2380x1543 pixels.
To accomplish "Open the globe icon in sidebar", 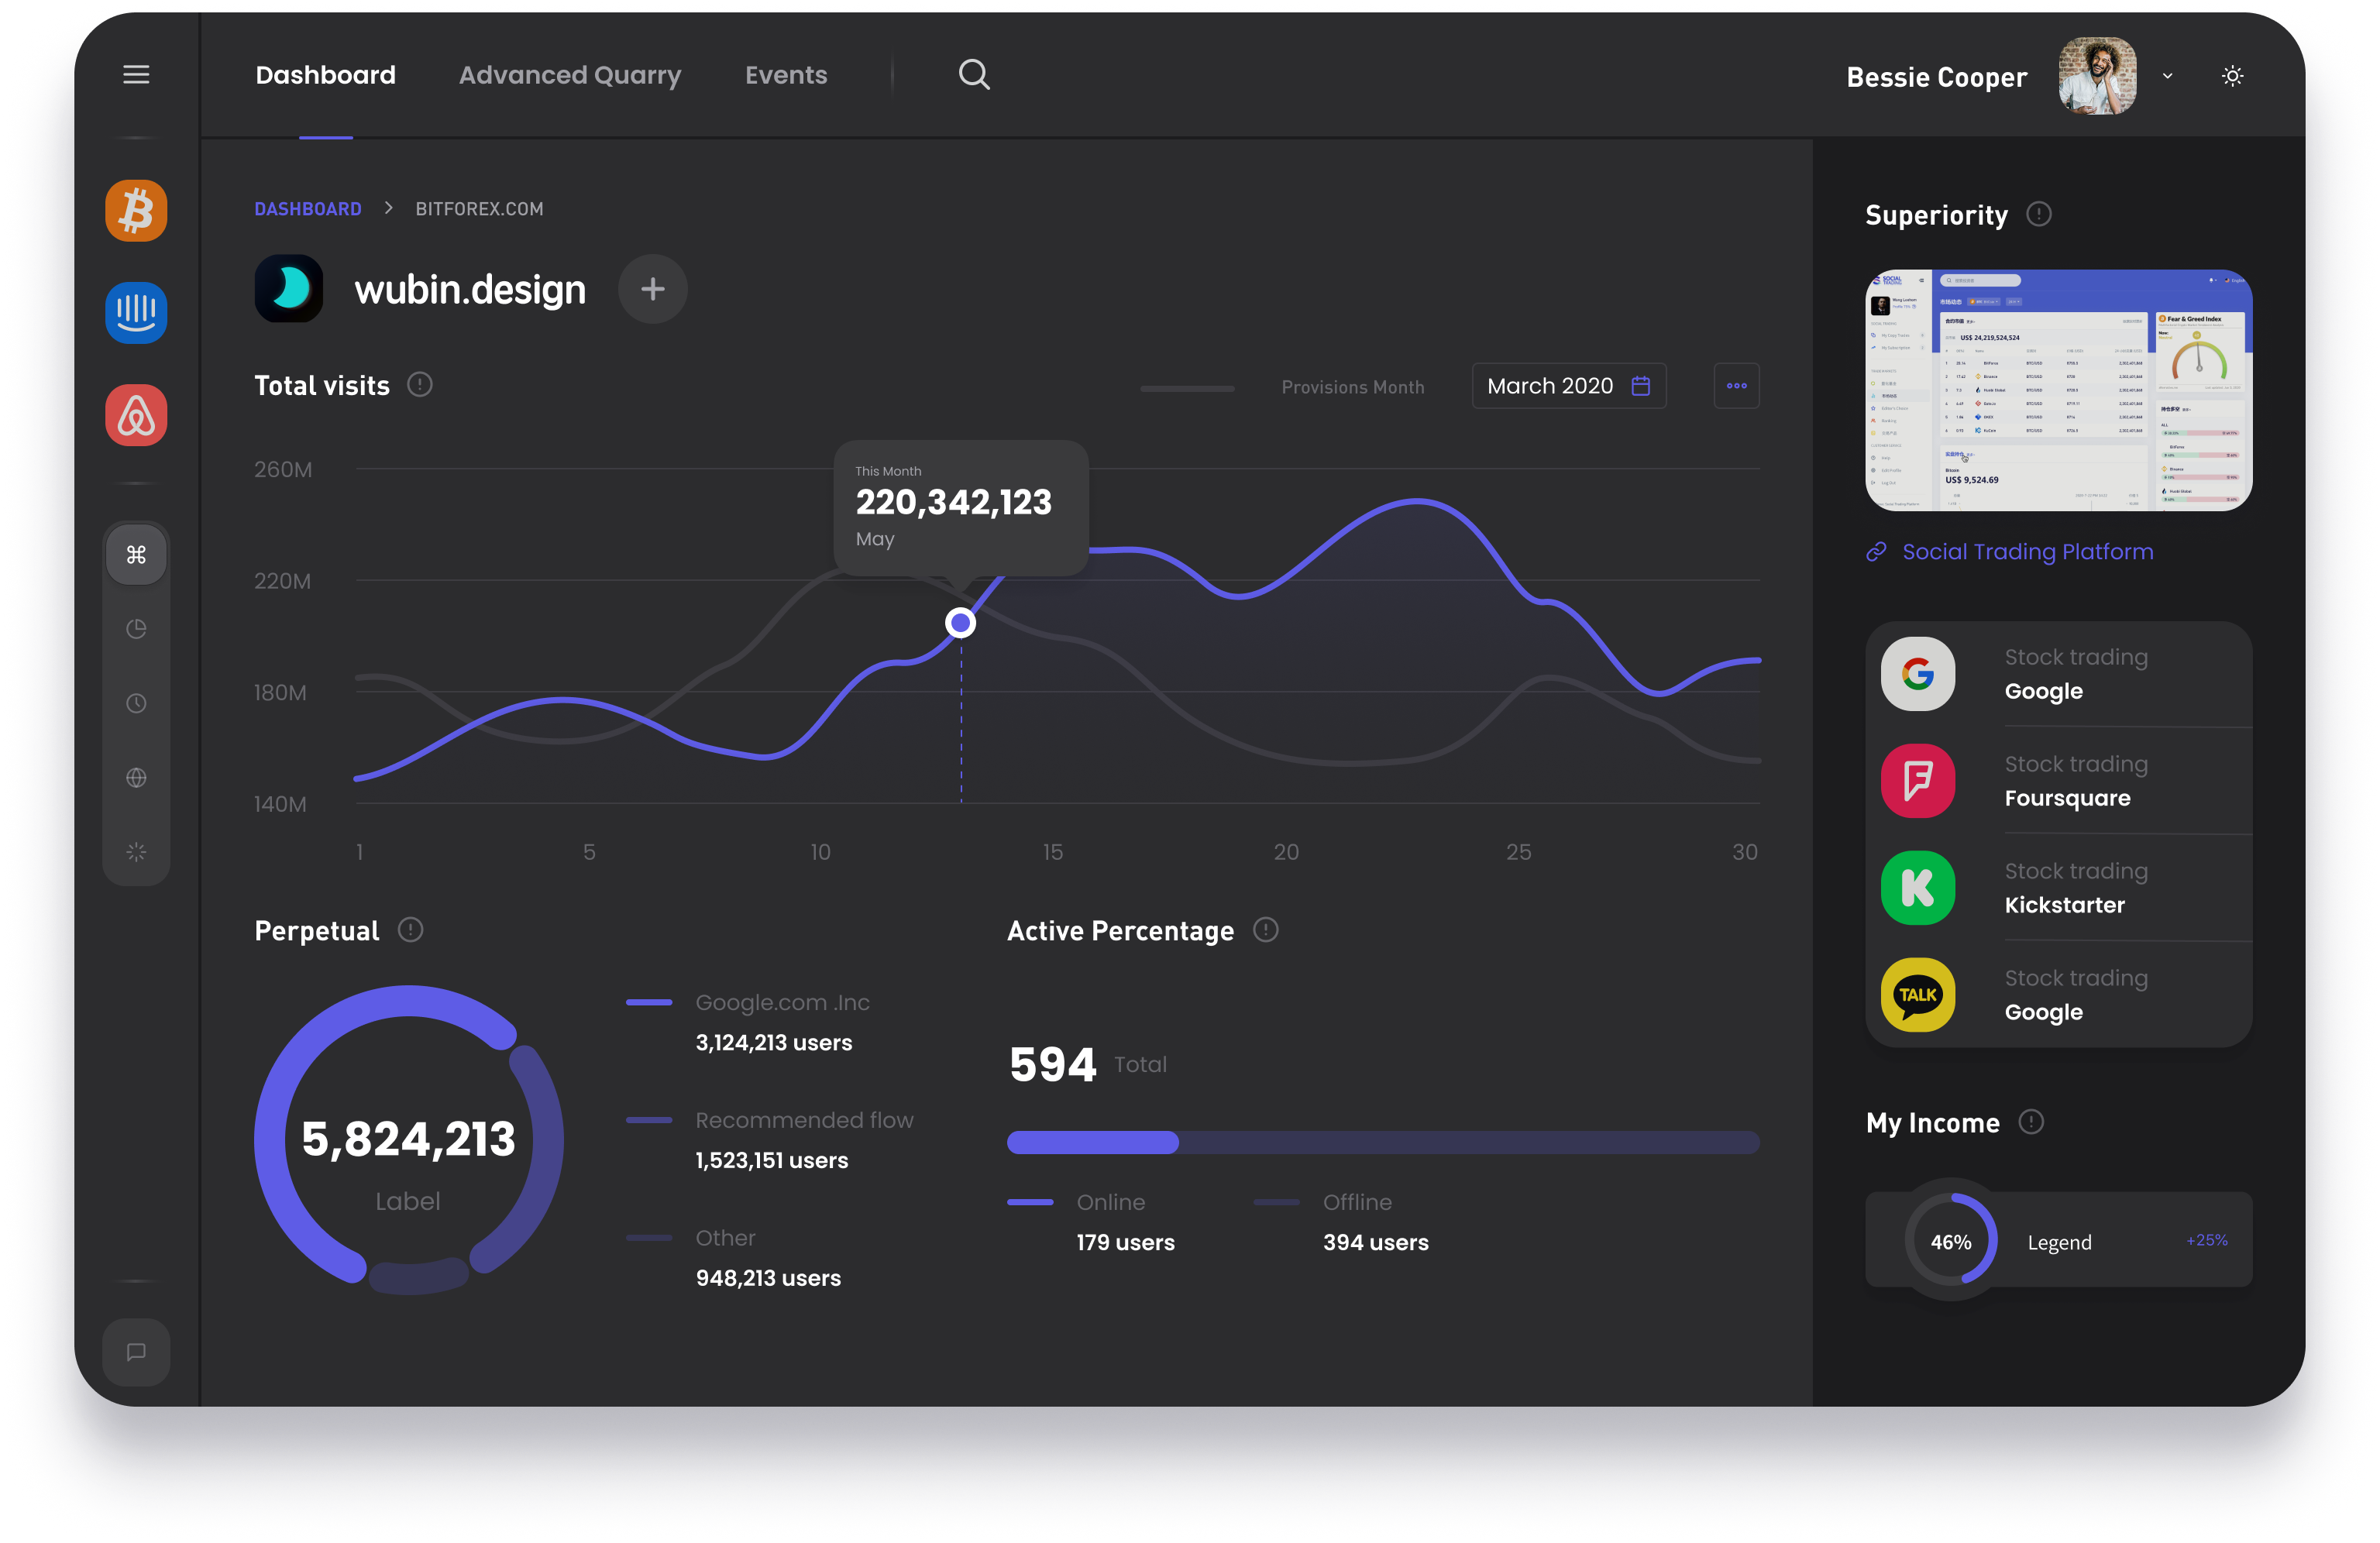I will pyautogui.click(x=136, y=778).
